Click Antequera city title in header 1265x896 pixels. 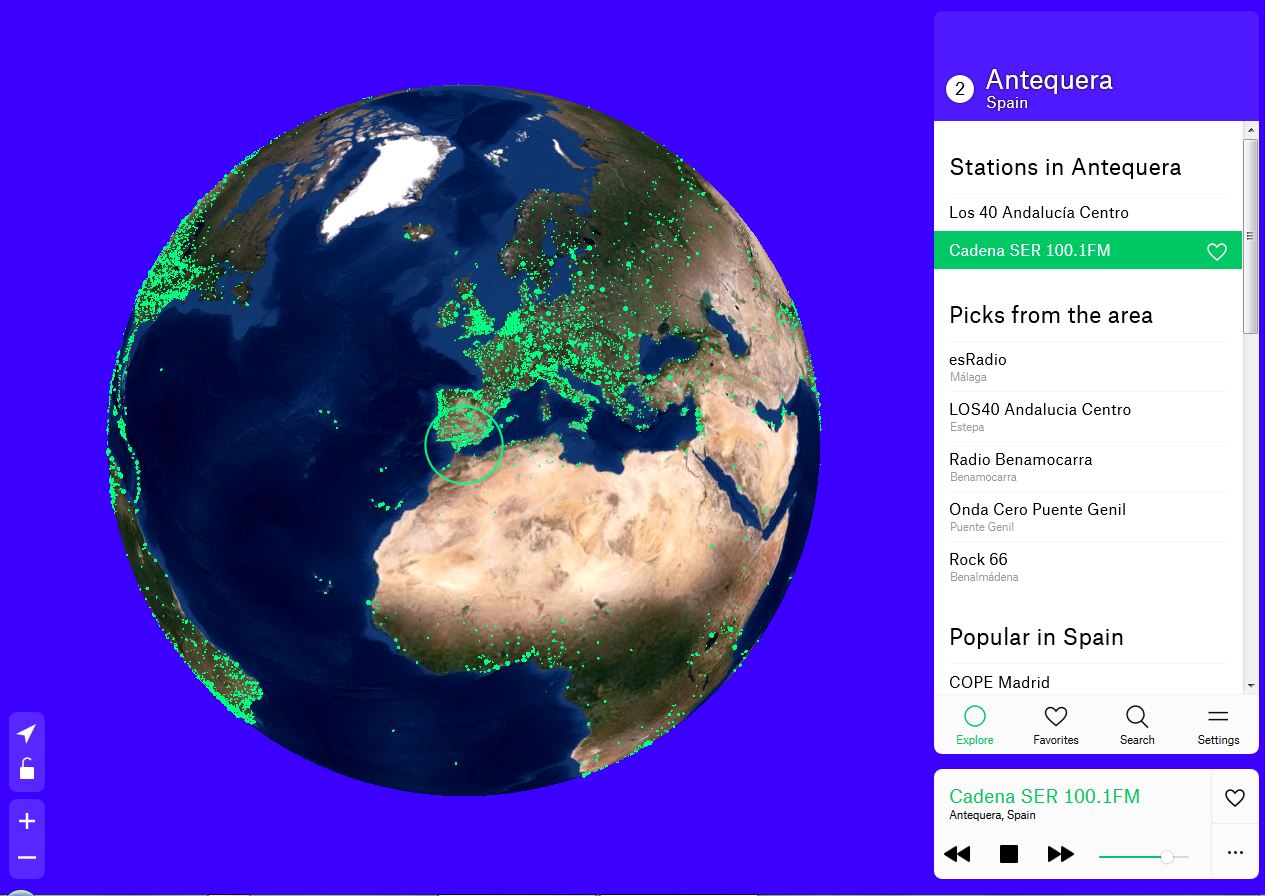tap(1049, 80)
